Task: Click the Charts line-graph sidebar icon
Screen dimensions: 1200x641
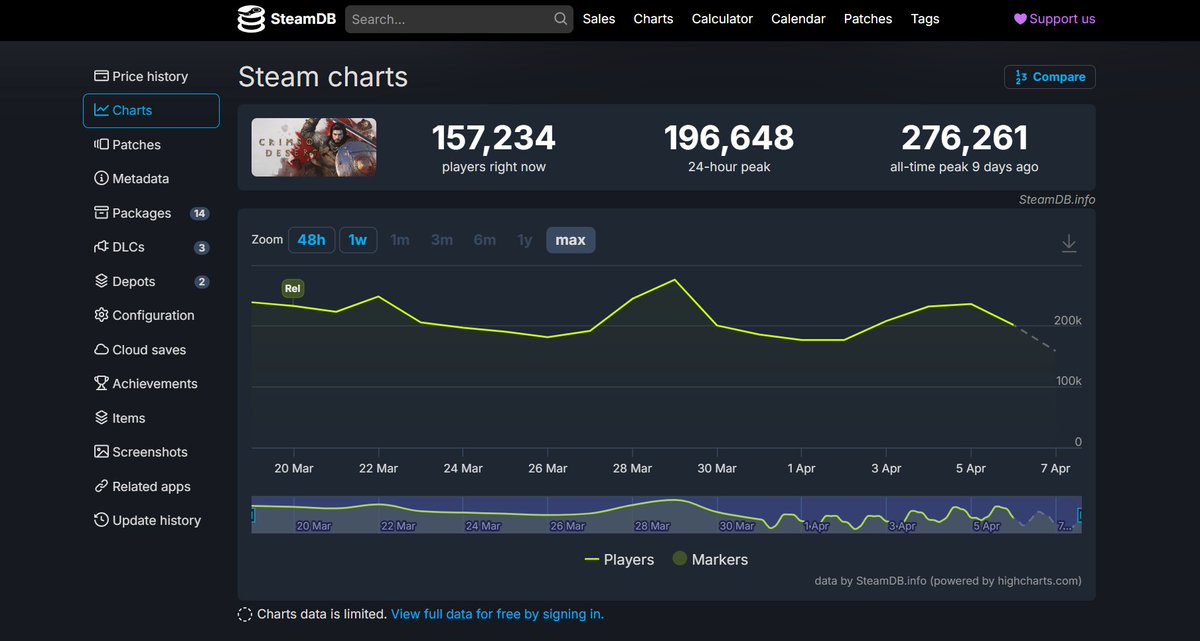Action: pos(101,110)
